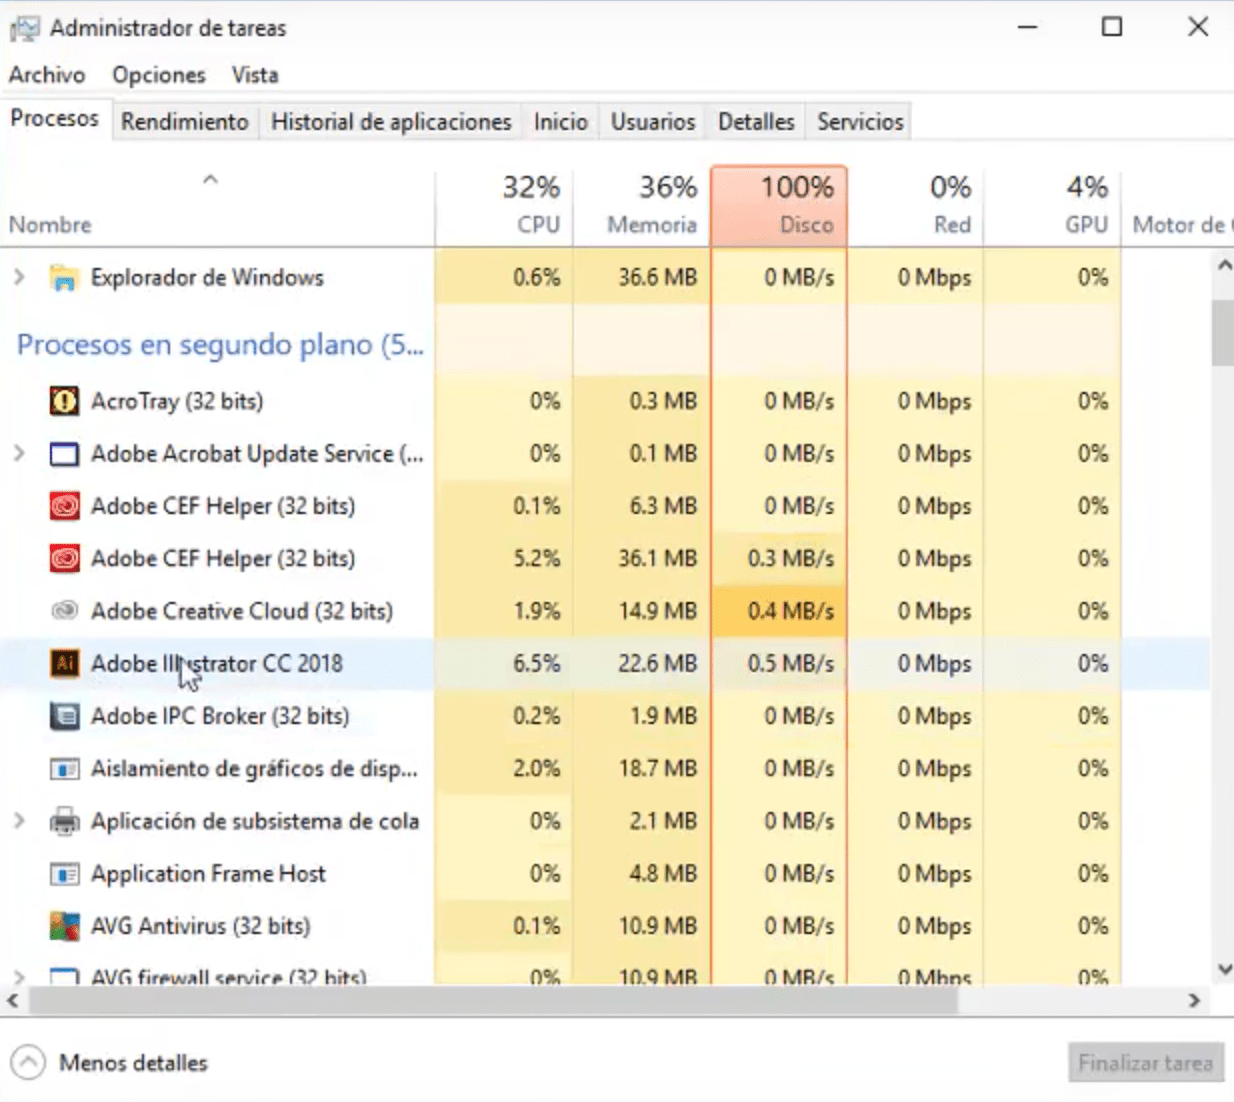Click the Motor de GPU column header
This screenshot has height=1102, width=1234.
coord(1177,206)
